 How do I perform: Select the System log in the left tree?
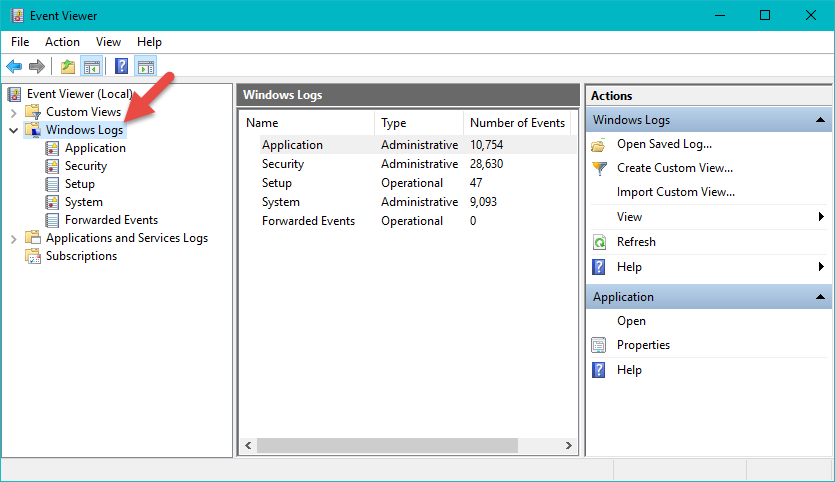coord(83,202)
